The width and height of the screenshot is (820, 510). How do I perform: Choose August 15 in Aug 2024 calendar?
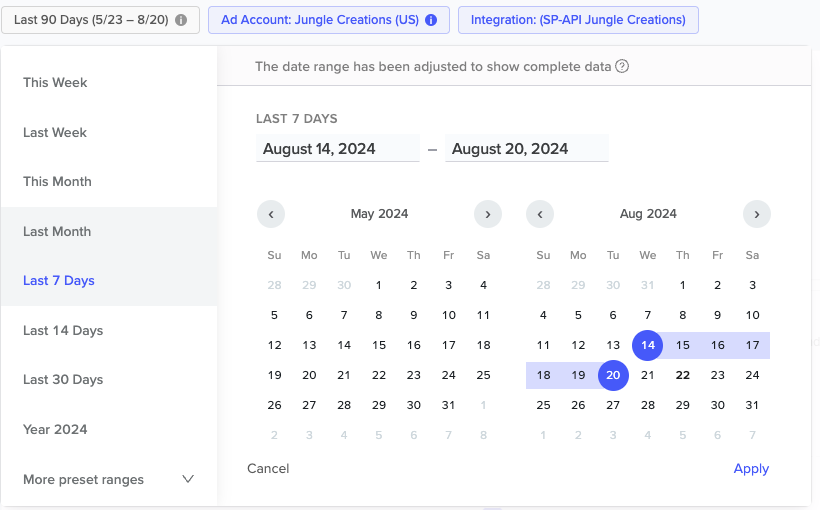682,345
